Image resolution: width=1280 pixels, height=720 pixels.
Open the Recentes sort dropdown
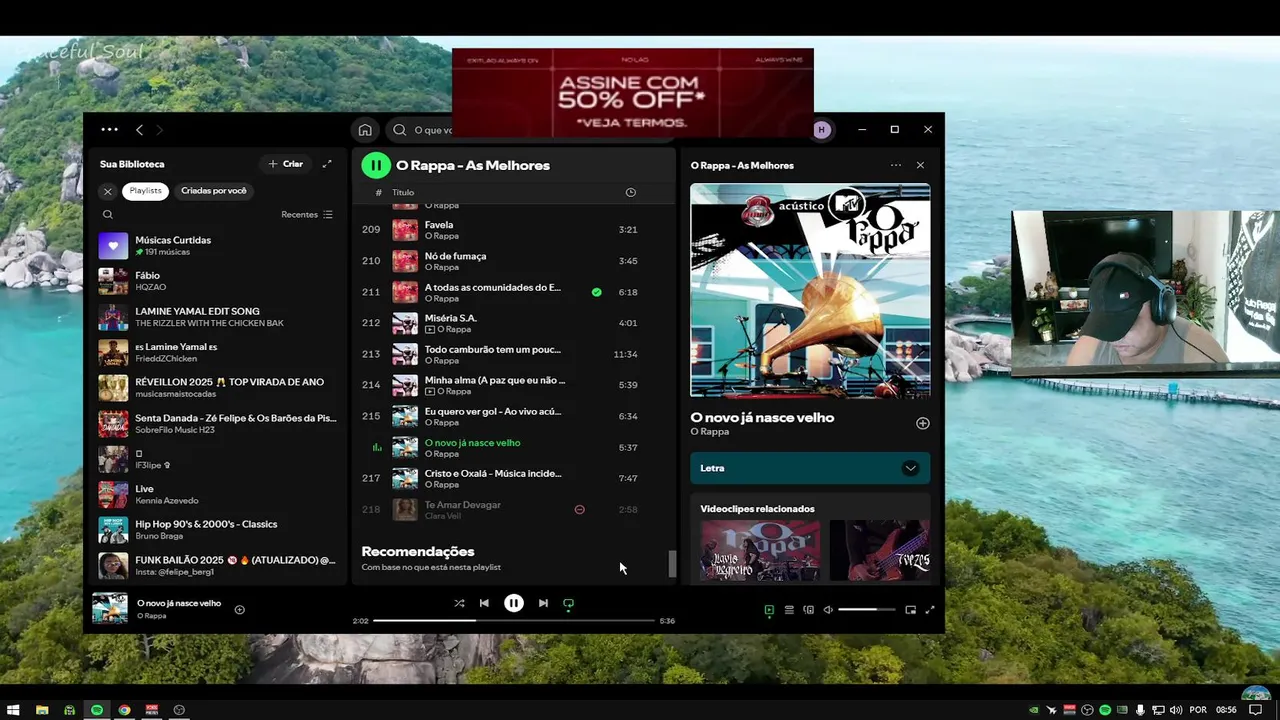coord(307,214)
